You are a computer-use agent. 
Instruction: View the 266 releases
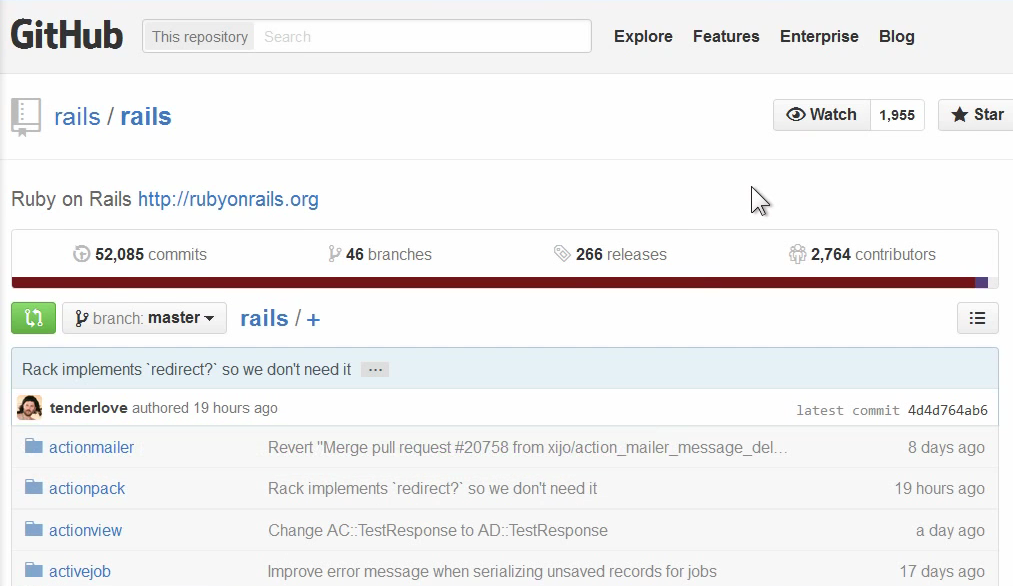[x=610, y=254]
